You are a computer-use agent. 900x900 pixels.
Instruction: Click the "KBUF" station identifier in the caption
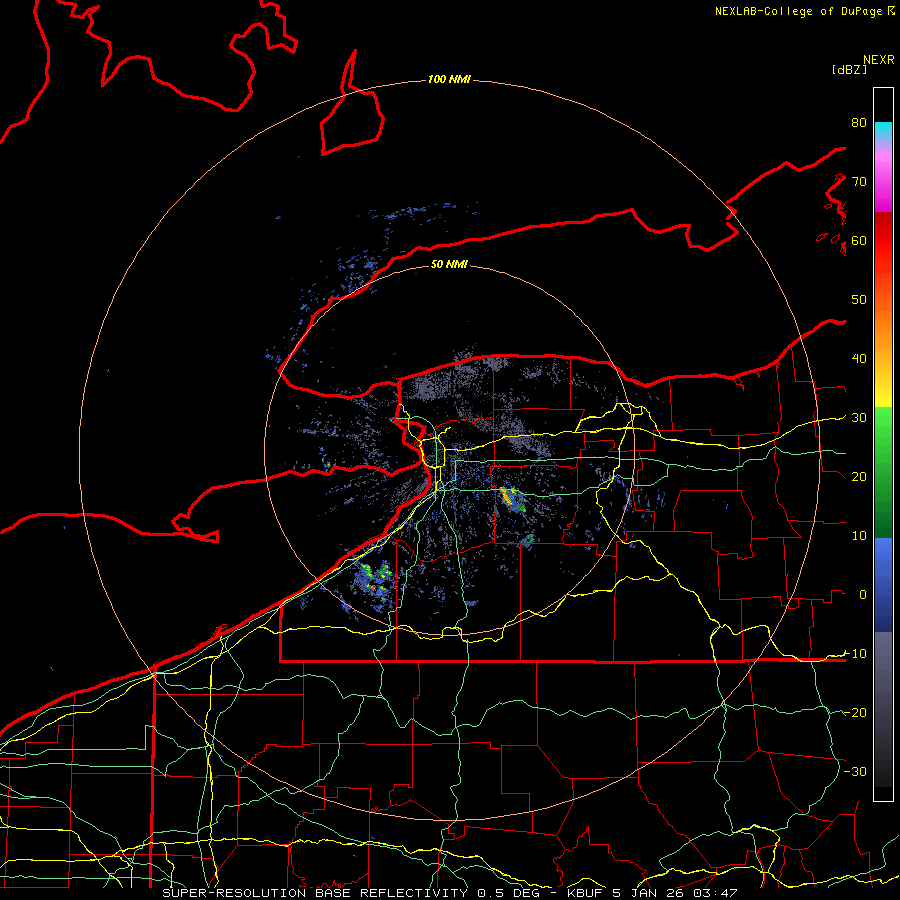point(584,893)
